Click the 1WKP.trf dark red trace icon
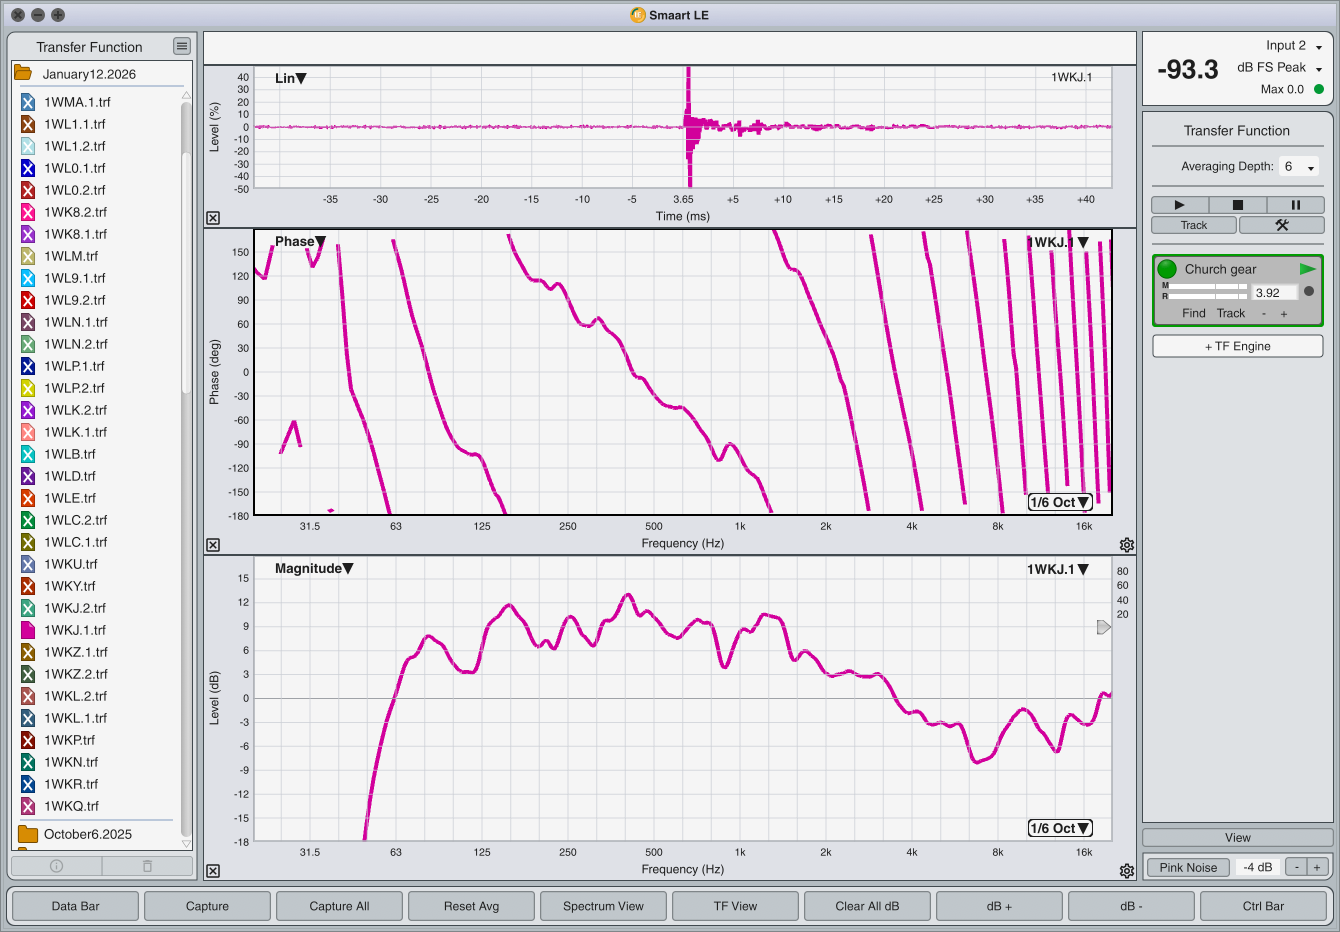This screenshot has height=932, width=1340. [28, 740]
